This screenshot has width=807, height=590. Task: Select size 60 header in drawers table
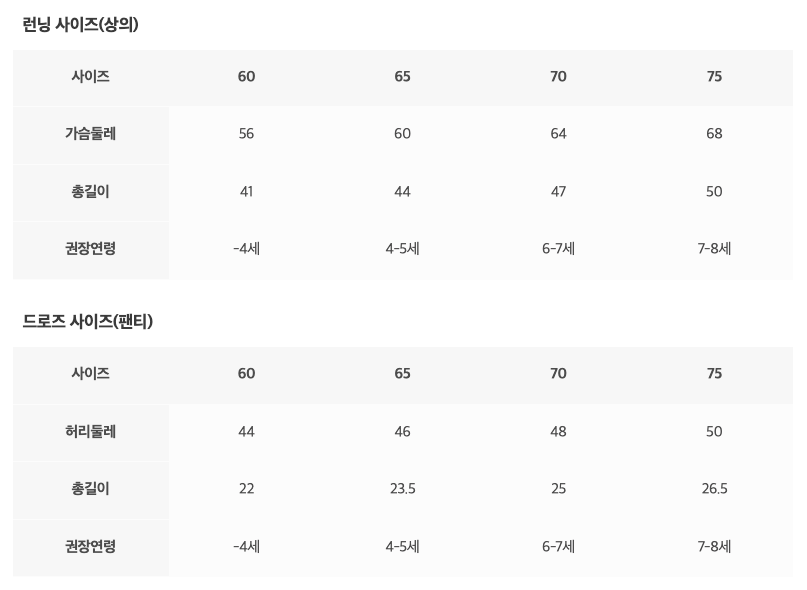(x=246, y=374)
